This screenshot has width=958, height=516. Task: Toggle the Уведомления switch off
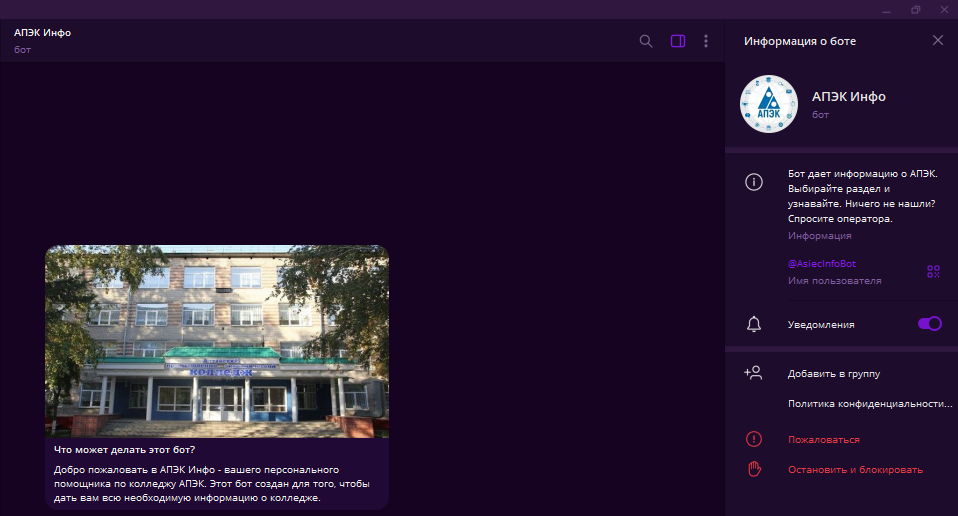click(929, 324)
